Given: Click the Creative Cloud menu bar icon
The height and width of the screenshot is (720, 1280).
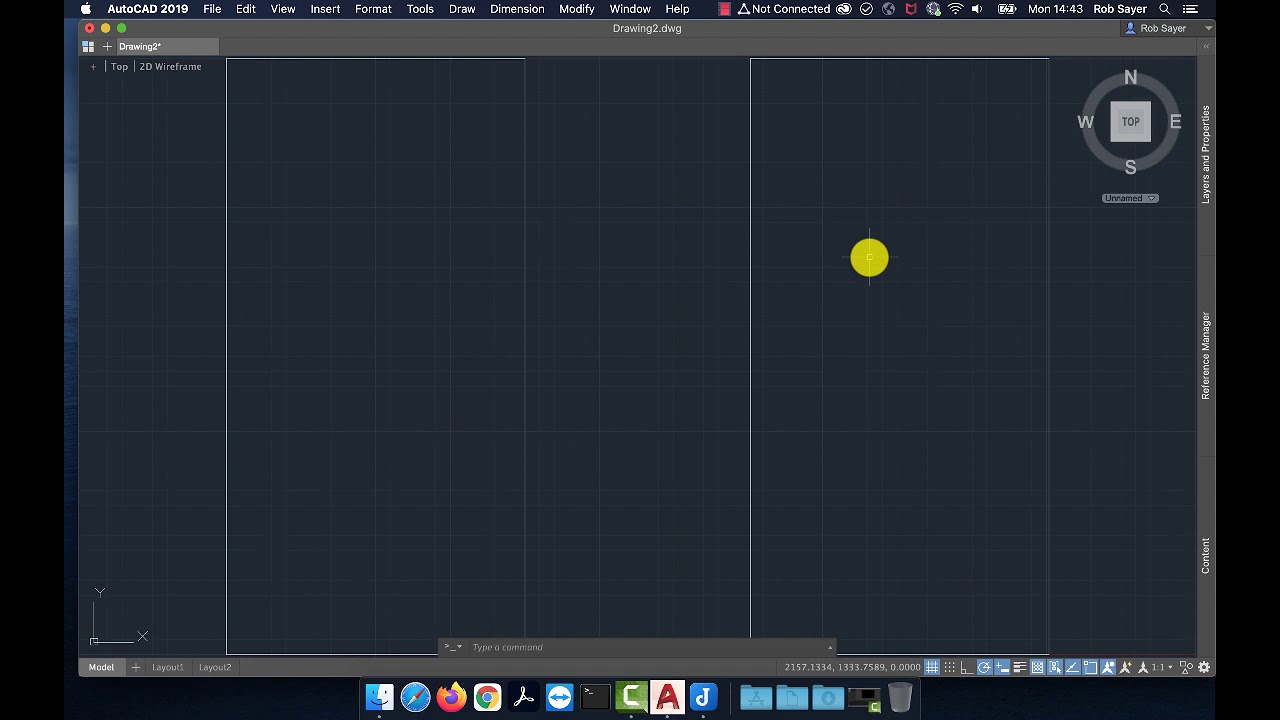Looking at the screenshot, I should point(844,9).
